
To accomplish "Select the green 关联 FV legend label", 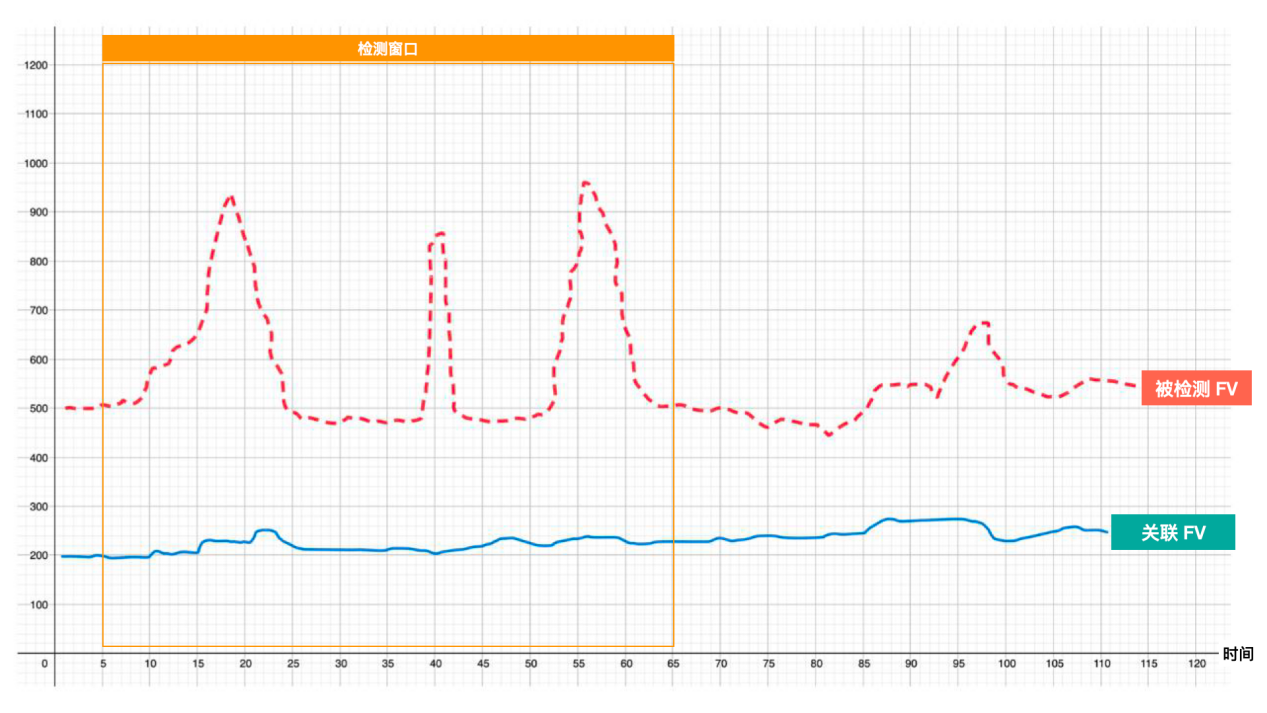I will tap(1173, 533).
